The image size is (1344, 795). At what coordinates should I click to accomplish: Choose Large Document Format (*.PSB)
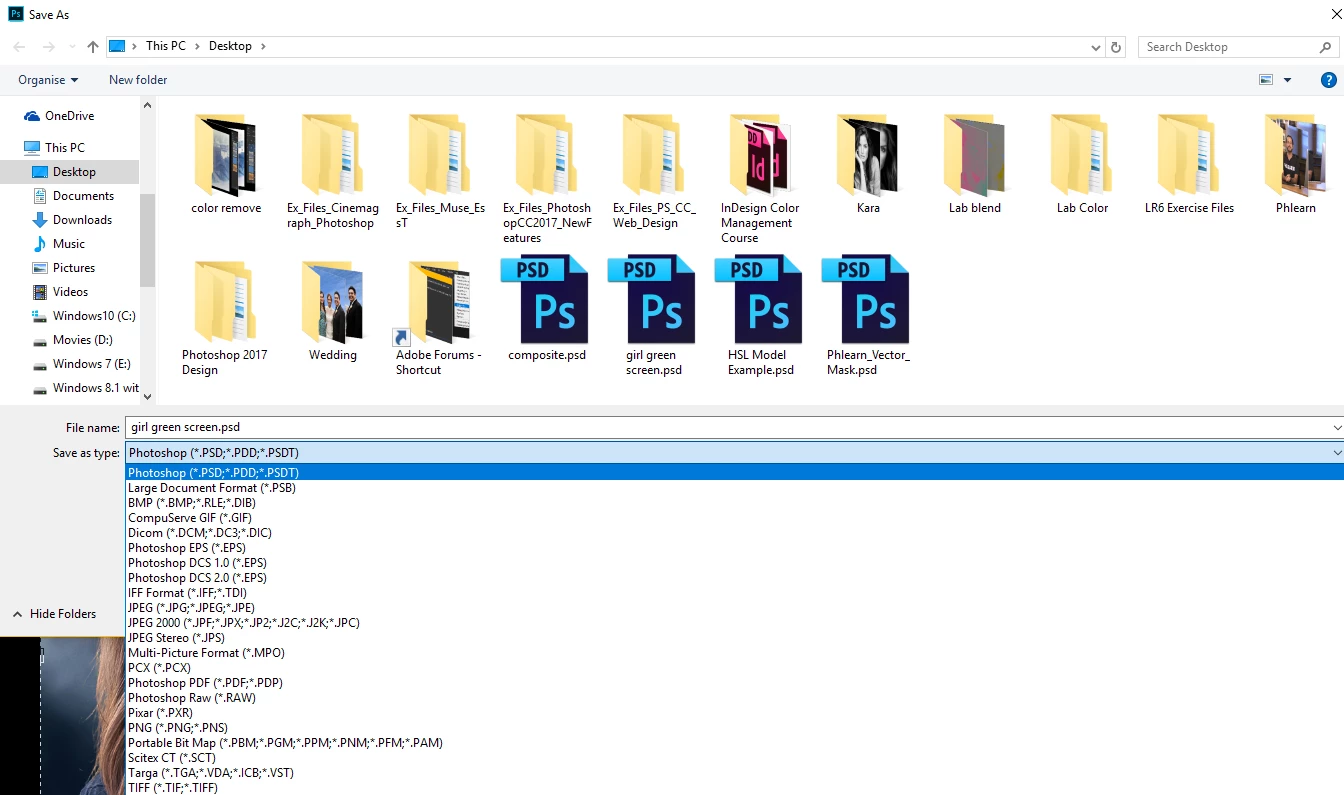212,488
